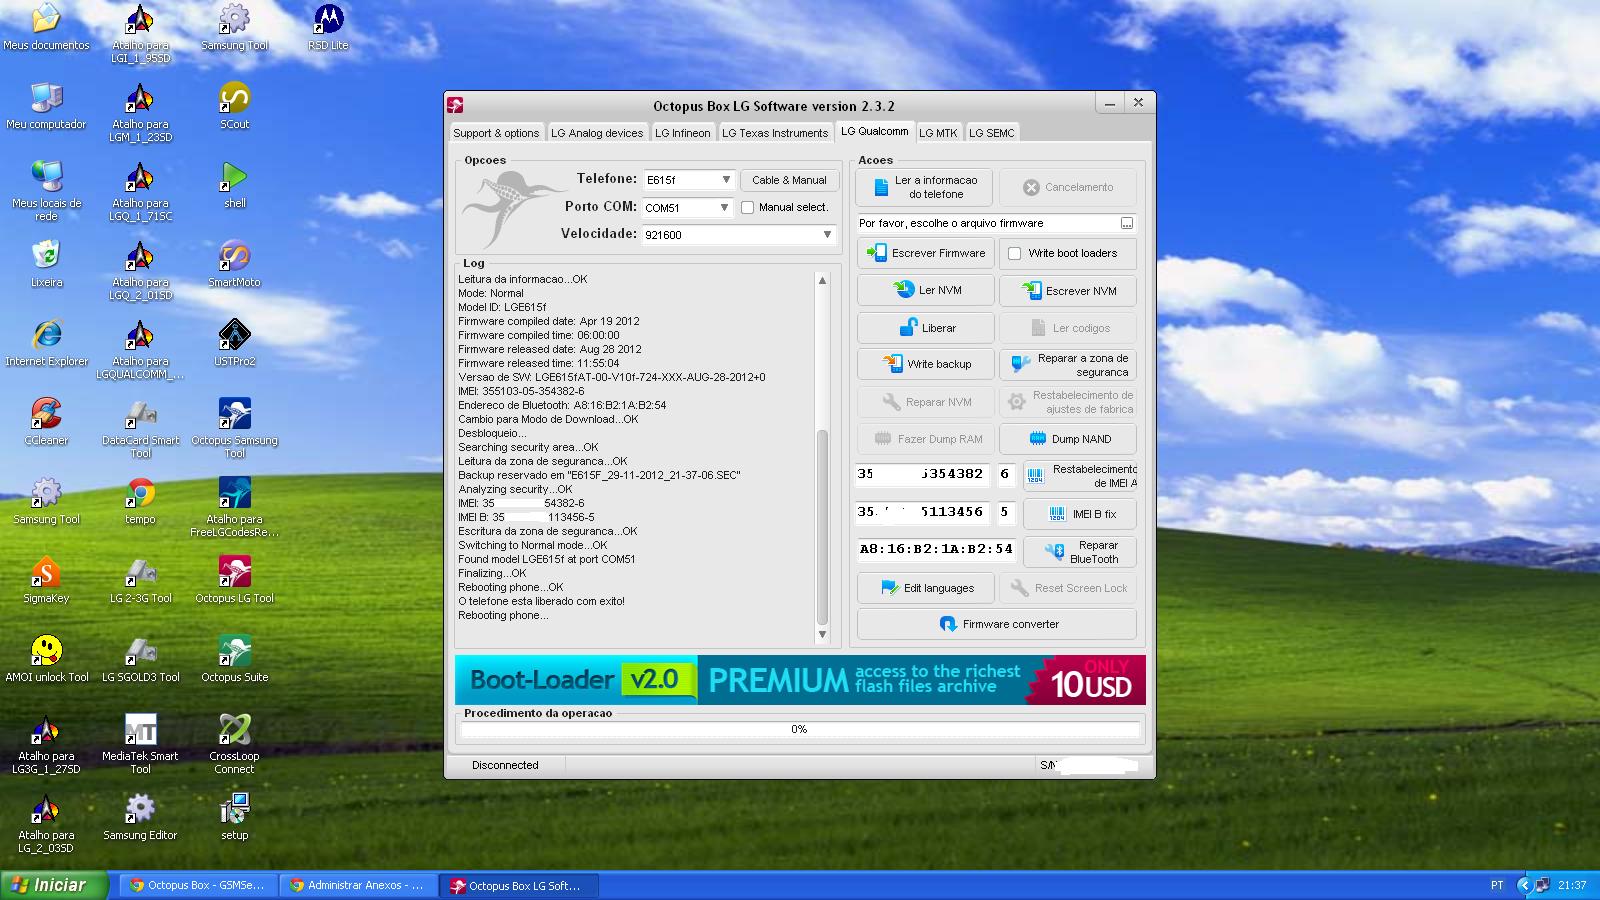1600x900 pixels.
Task: Open Meu computador icon
Action: click(x=46, y=105)
